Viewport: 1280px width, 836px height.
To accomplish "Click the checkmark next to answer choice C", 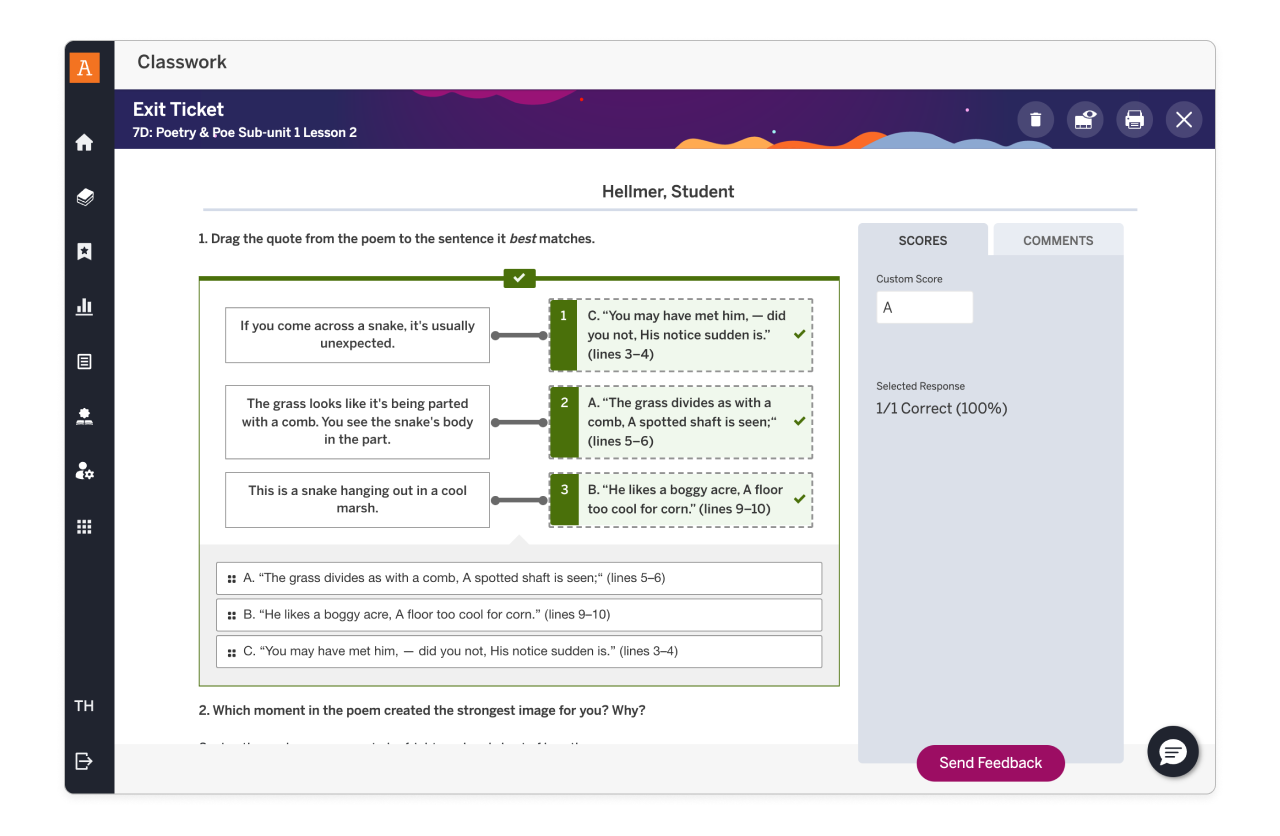I will point(797,334).
